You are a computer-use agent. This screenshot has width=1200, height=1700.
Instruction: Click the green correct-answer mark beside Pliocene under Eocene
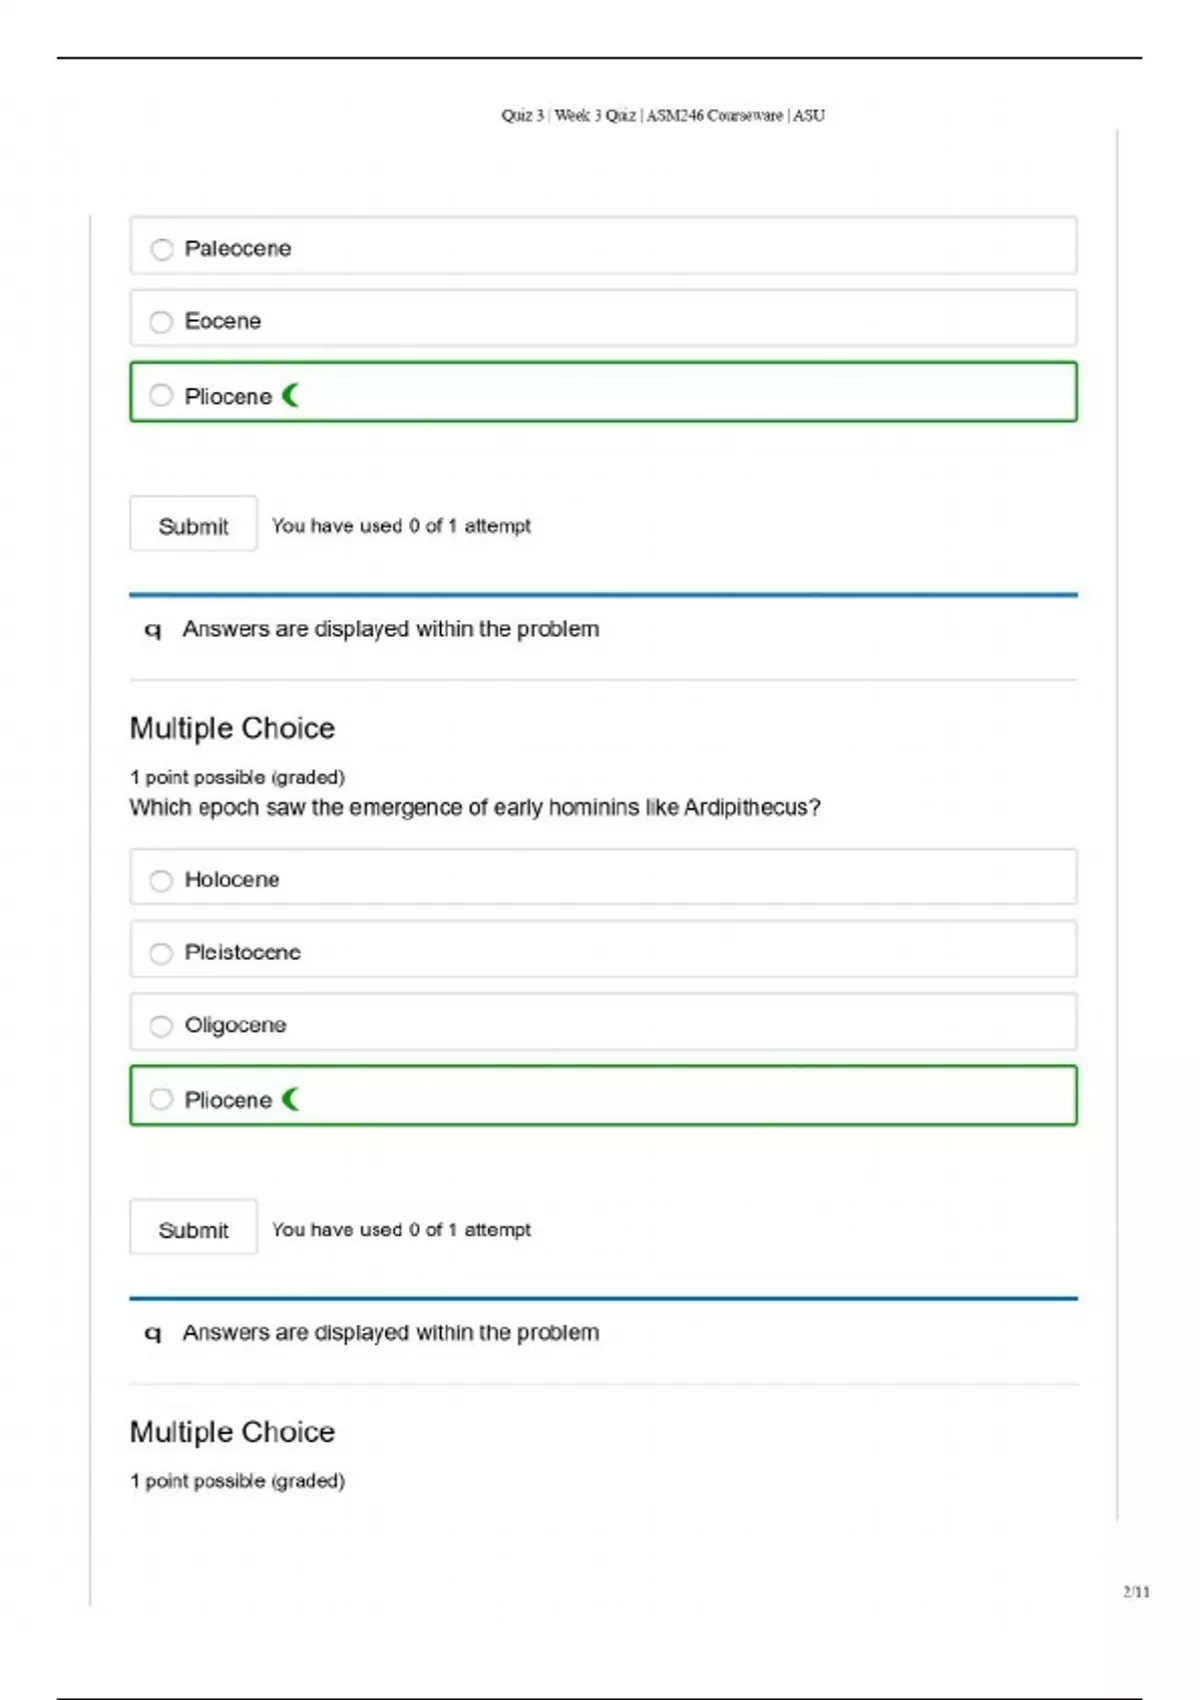(x=291, y=396)
